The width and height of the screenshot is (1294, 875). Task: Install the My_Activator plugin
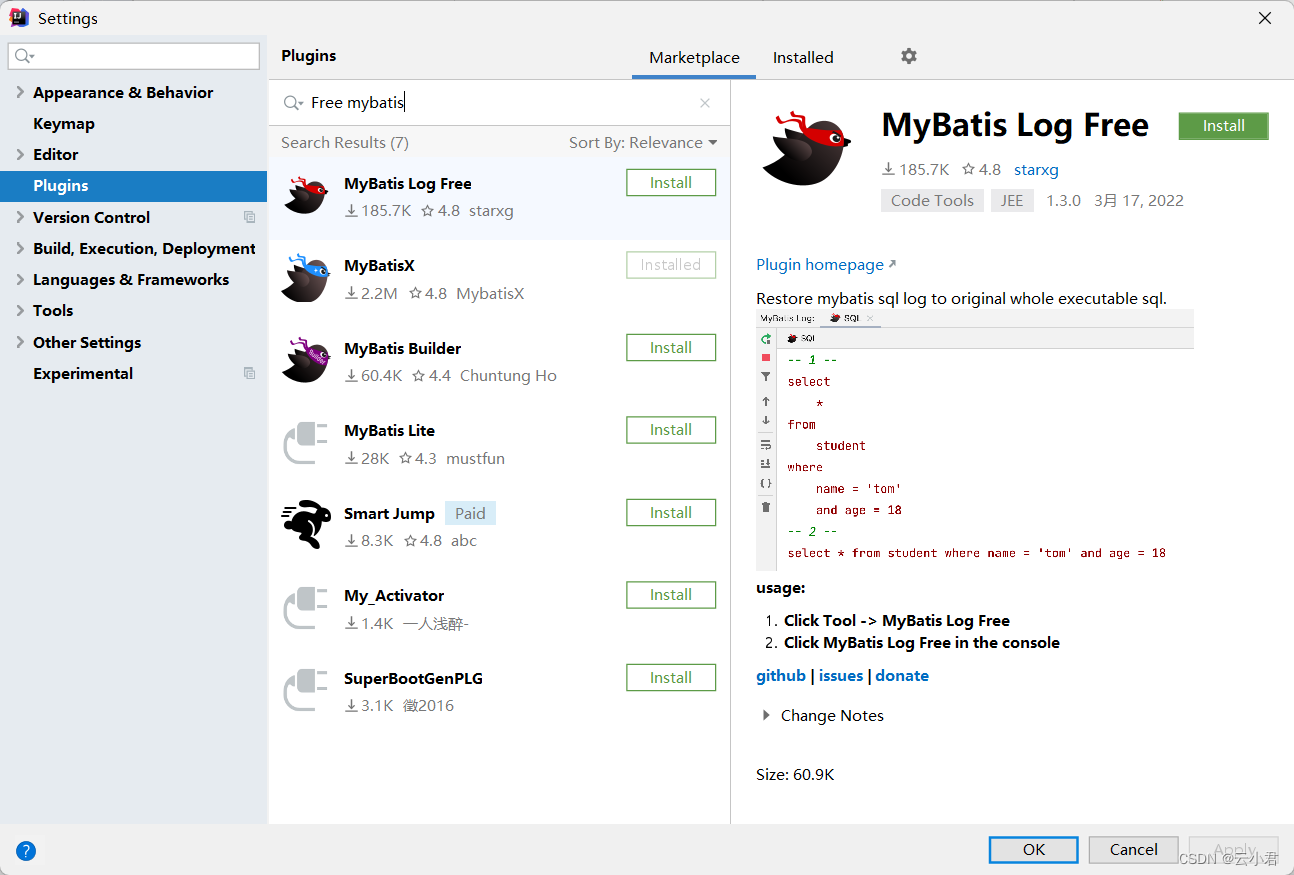point(671,595)
